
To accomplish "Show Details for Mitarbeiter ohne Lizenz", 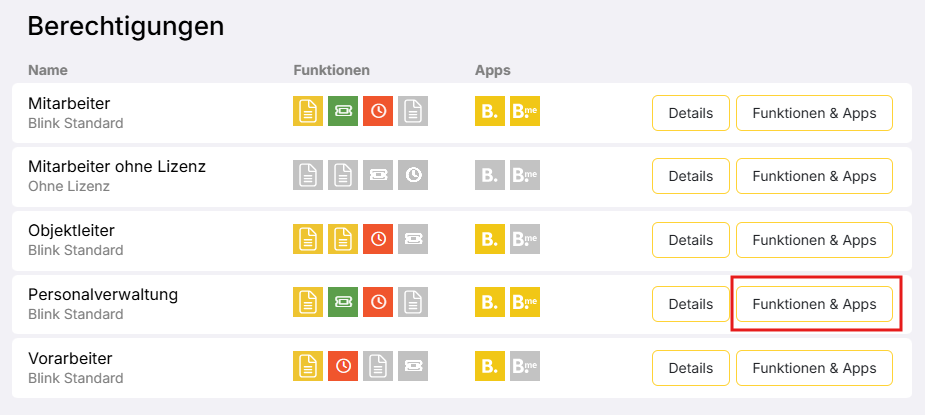I will pos(690,176).
